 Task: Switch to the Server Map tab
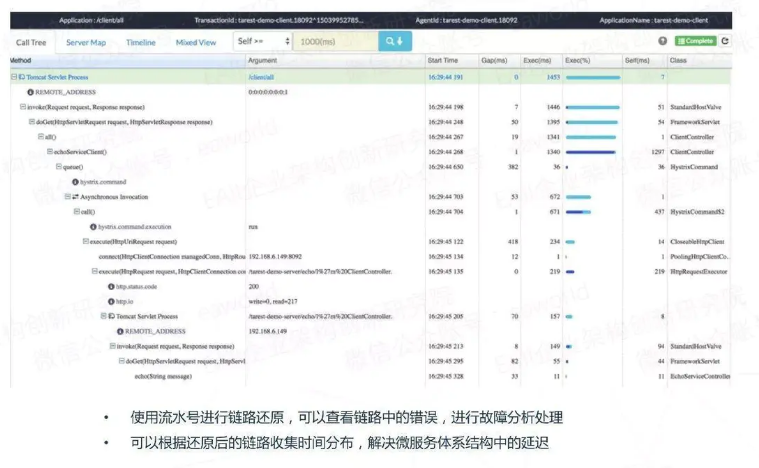coord(86,42)
